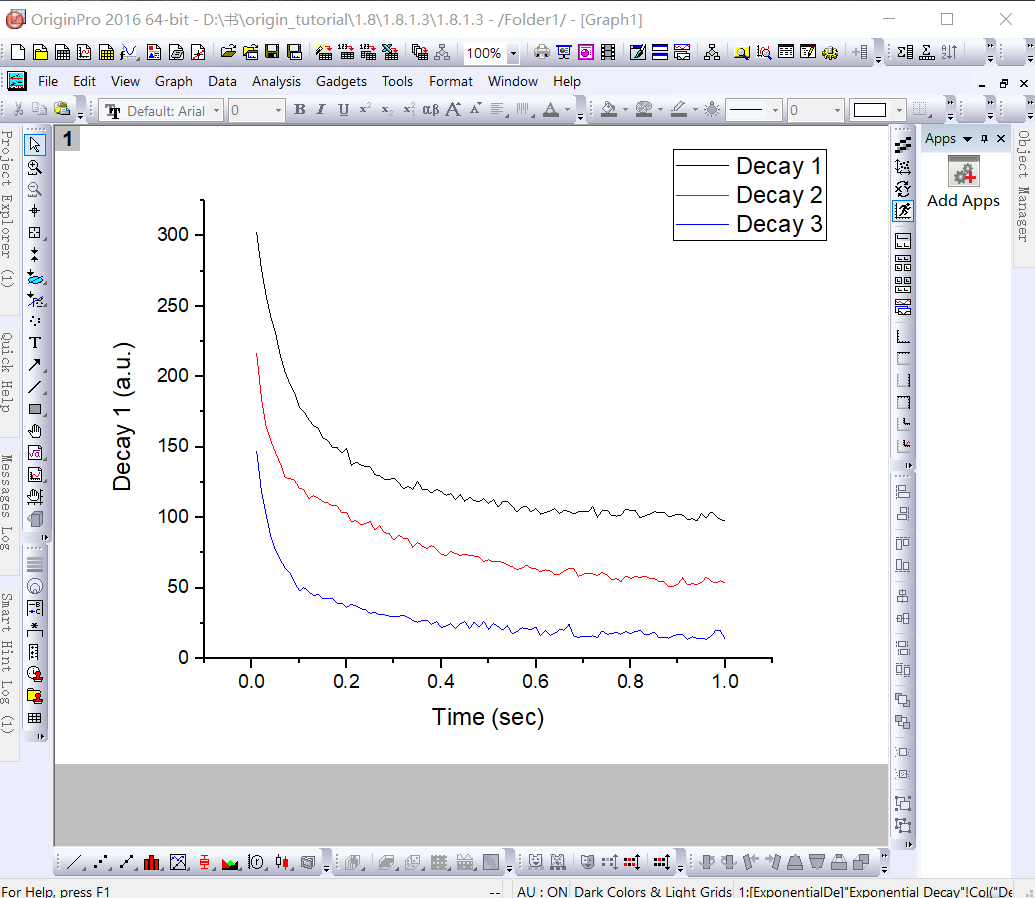Pin the Apps panel
This screenshot has height=898, width=1035.
click(x=984, y=139)
